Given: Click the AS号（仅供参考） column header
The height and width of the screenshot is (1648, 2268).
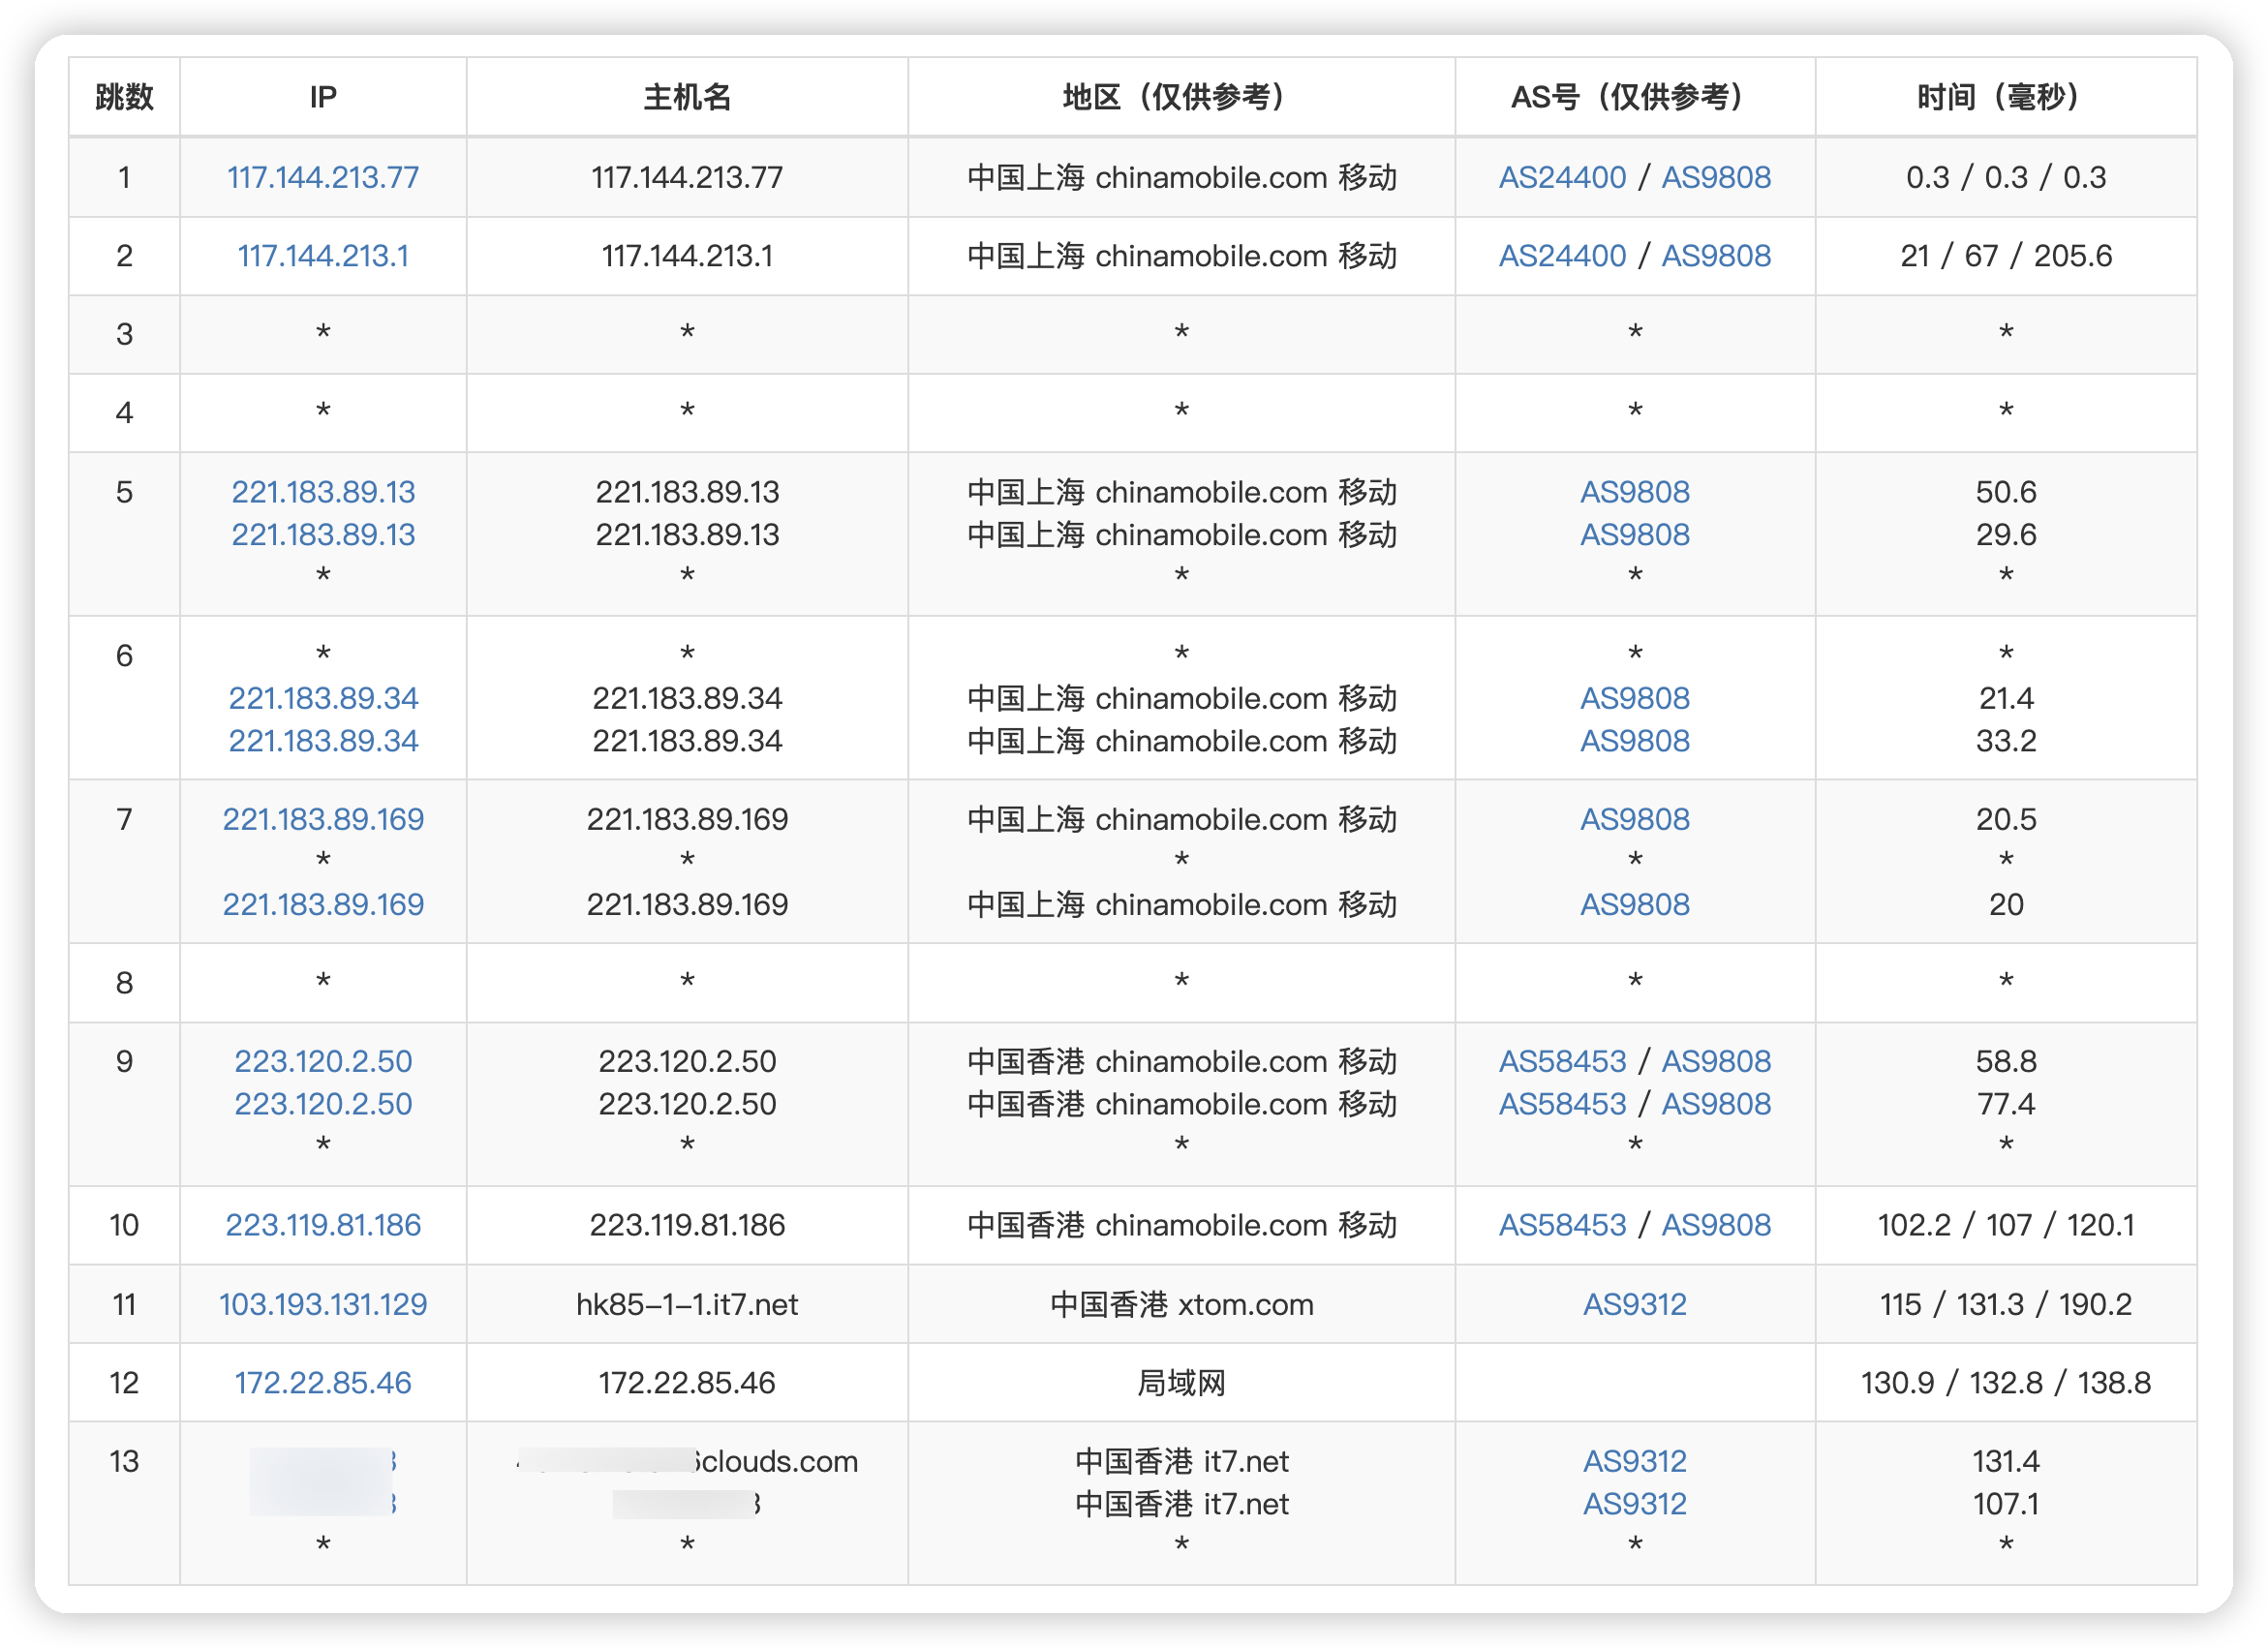Looking at the screenshot, I should click(1635, 97).
